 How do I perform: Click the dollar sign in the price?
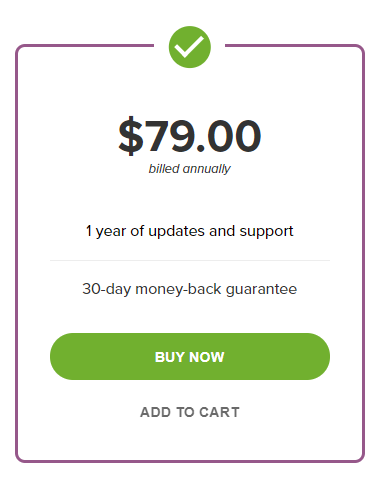coord(131,136)
